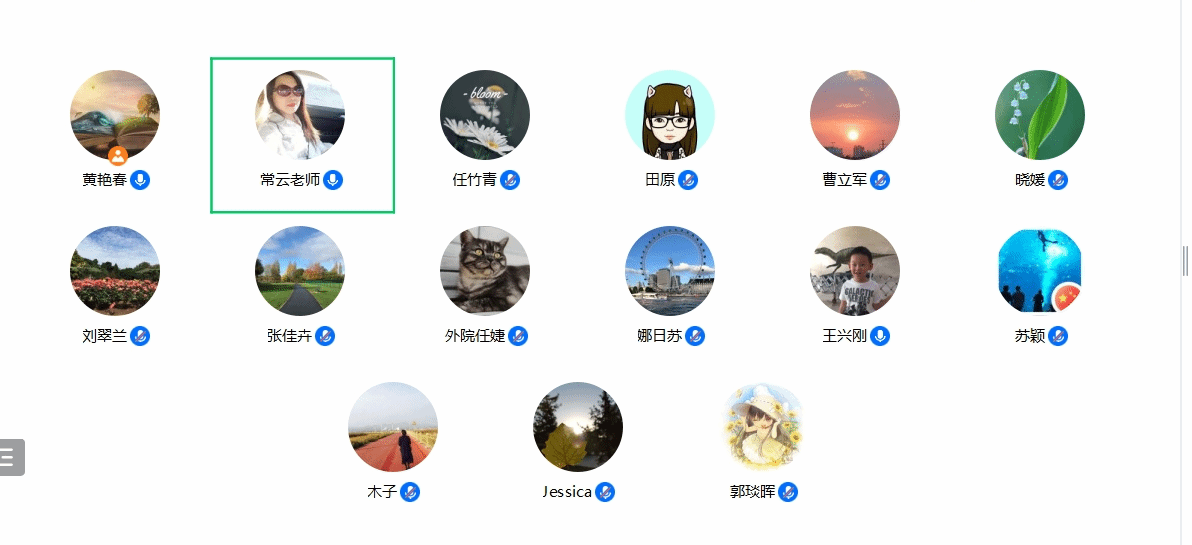Click the name label 郭琰晖
Screen dimensions: 1192x545
point(753,492)
